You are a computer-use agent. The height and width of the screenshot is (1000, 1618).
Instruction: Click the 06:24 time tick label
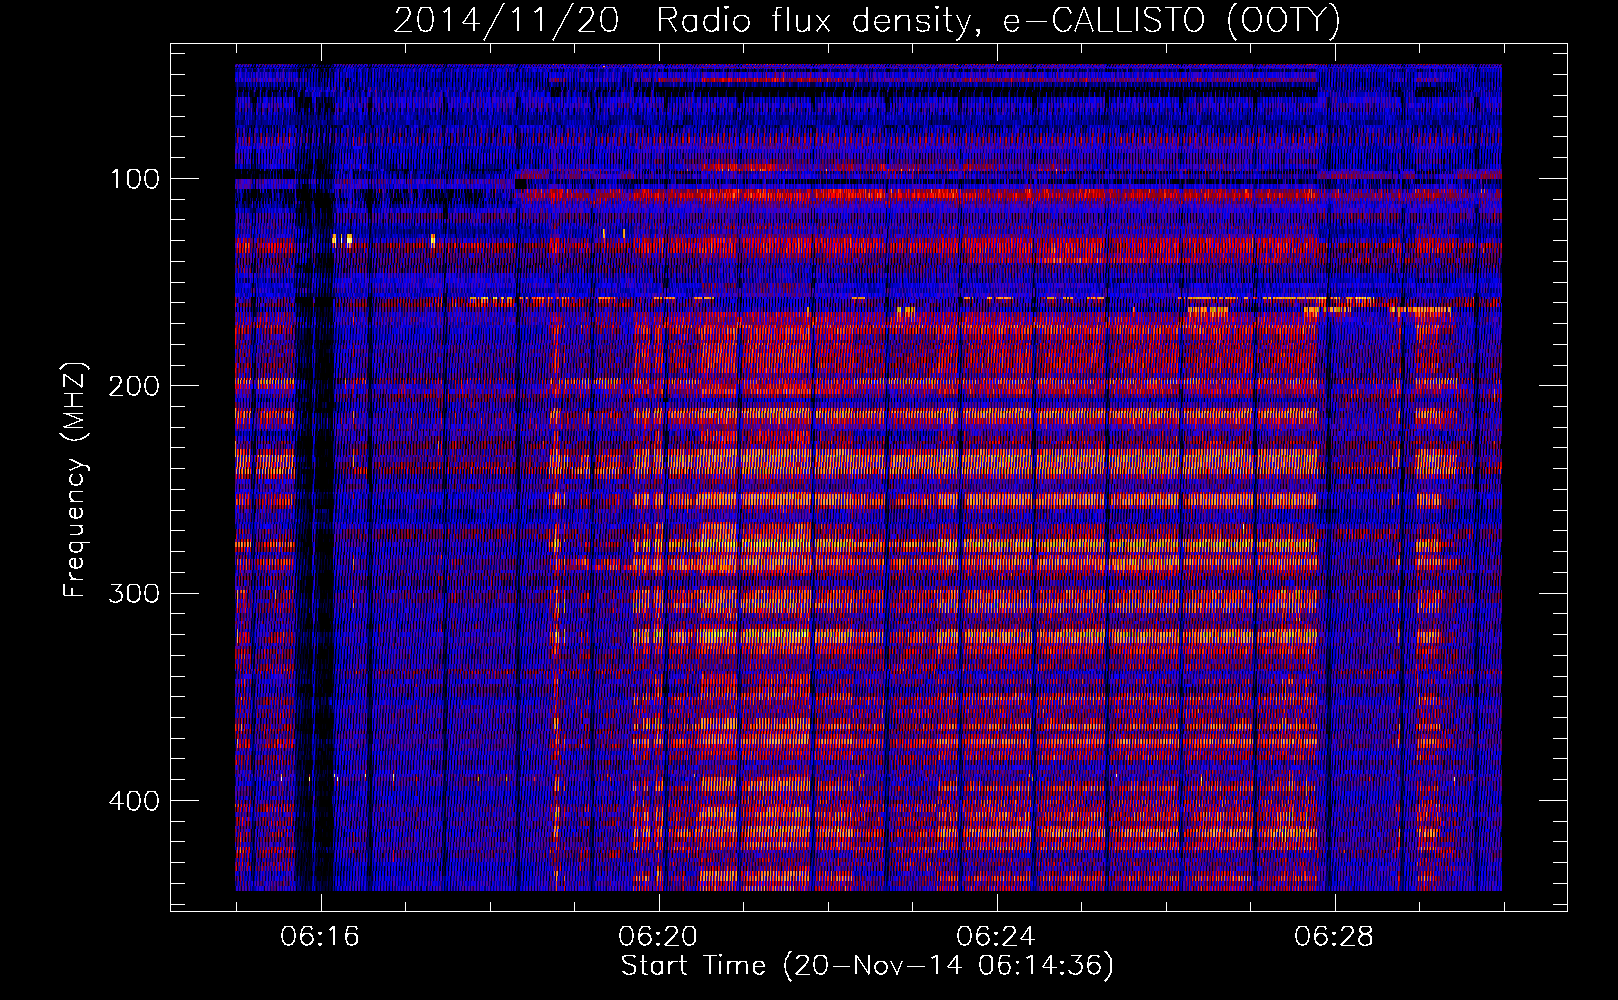click(x=996, y=937)
